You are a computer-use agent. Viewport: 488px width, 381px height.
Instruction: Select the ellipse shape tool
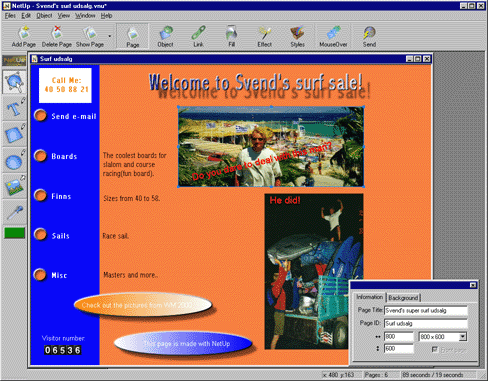tap(14, 160)
